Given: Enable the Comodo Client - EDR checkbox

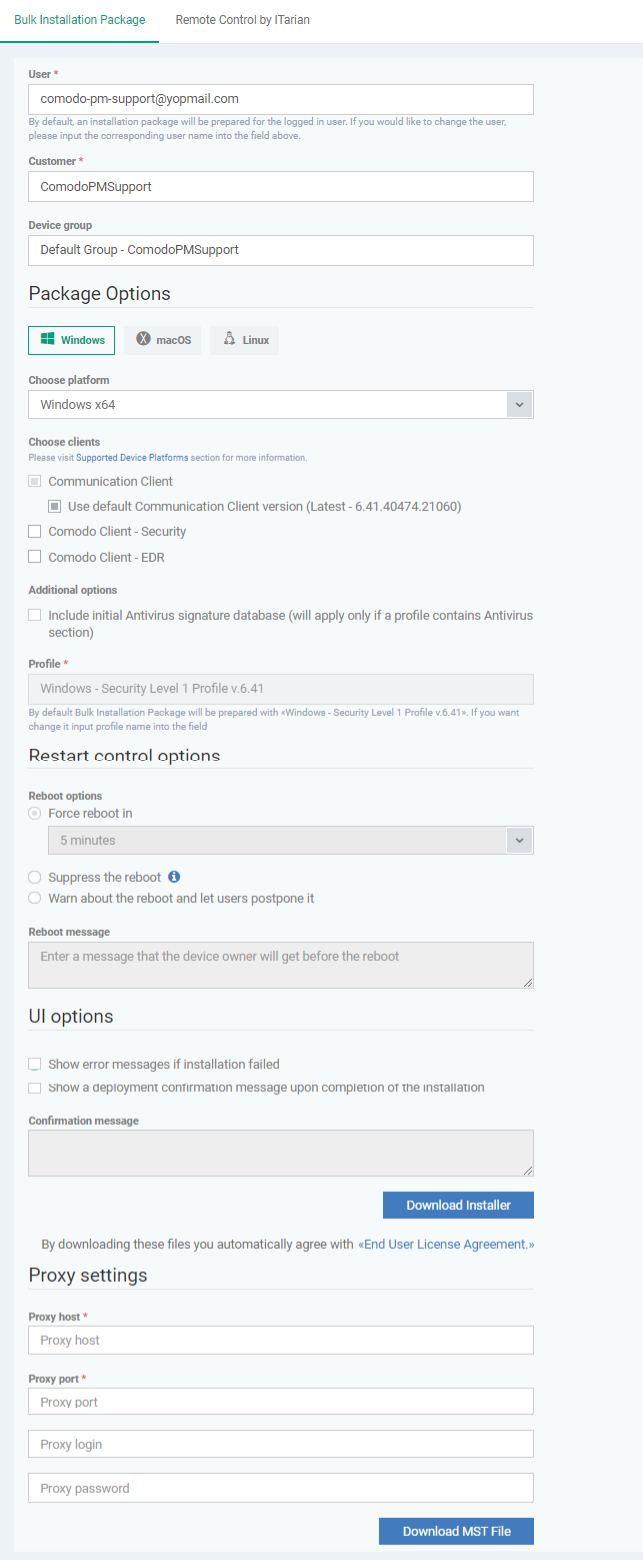Looking at the screenshot, I should click(35, 556).
